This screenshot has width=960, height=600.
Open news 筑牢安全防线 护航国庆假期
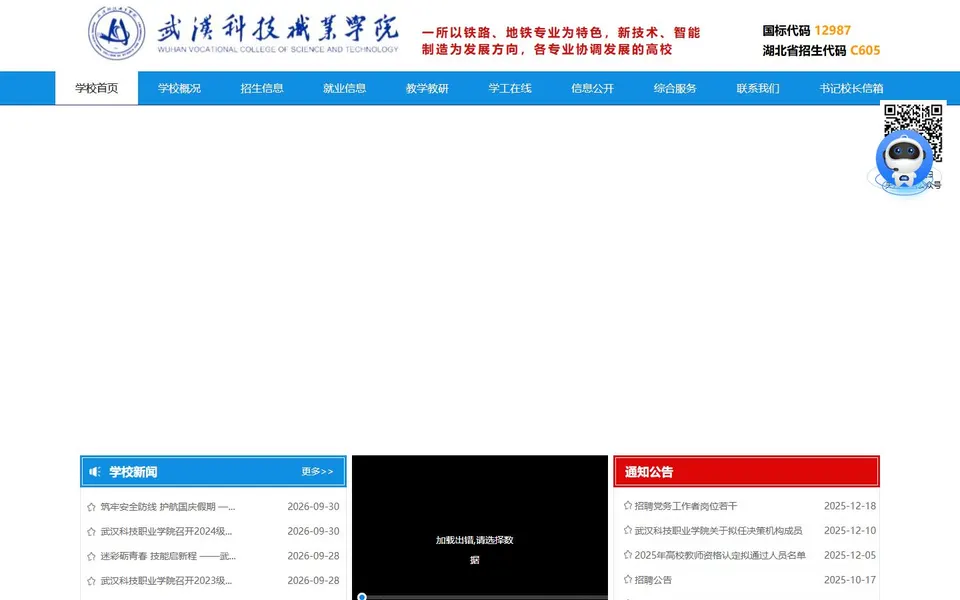click(168, 507)
